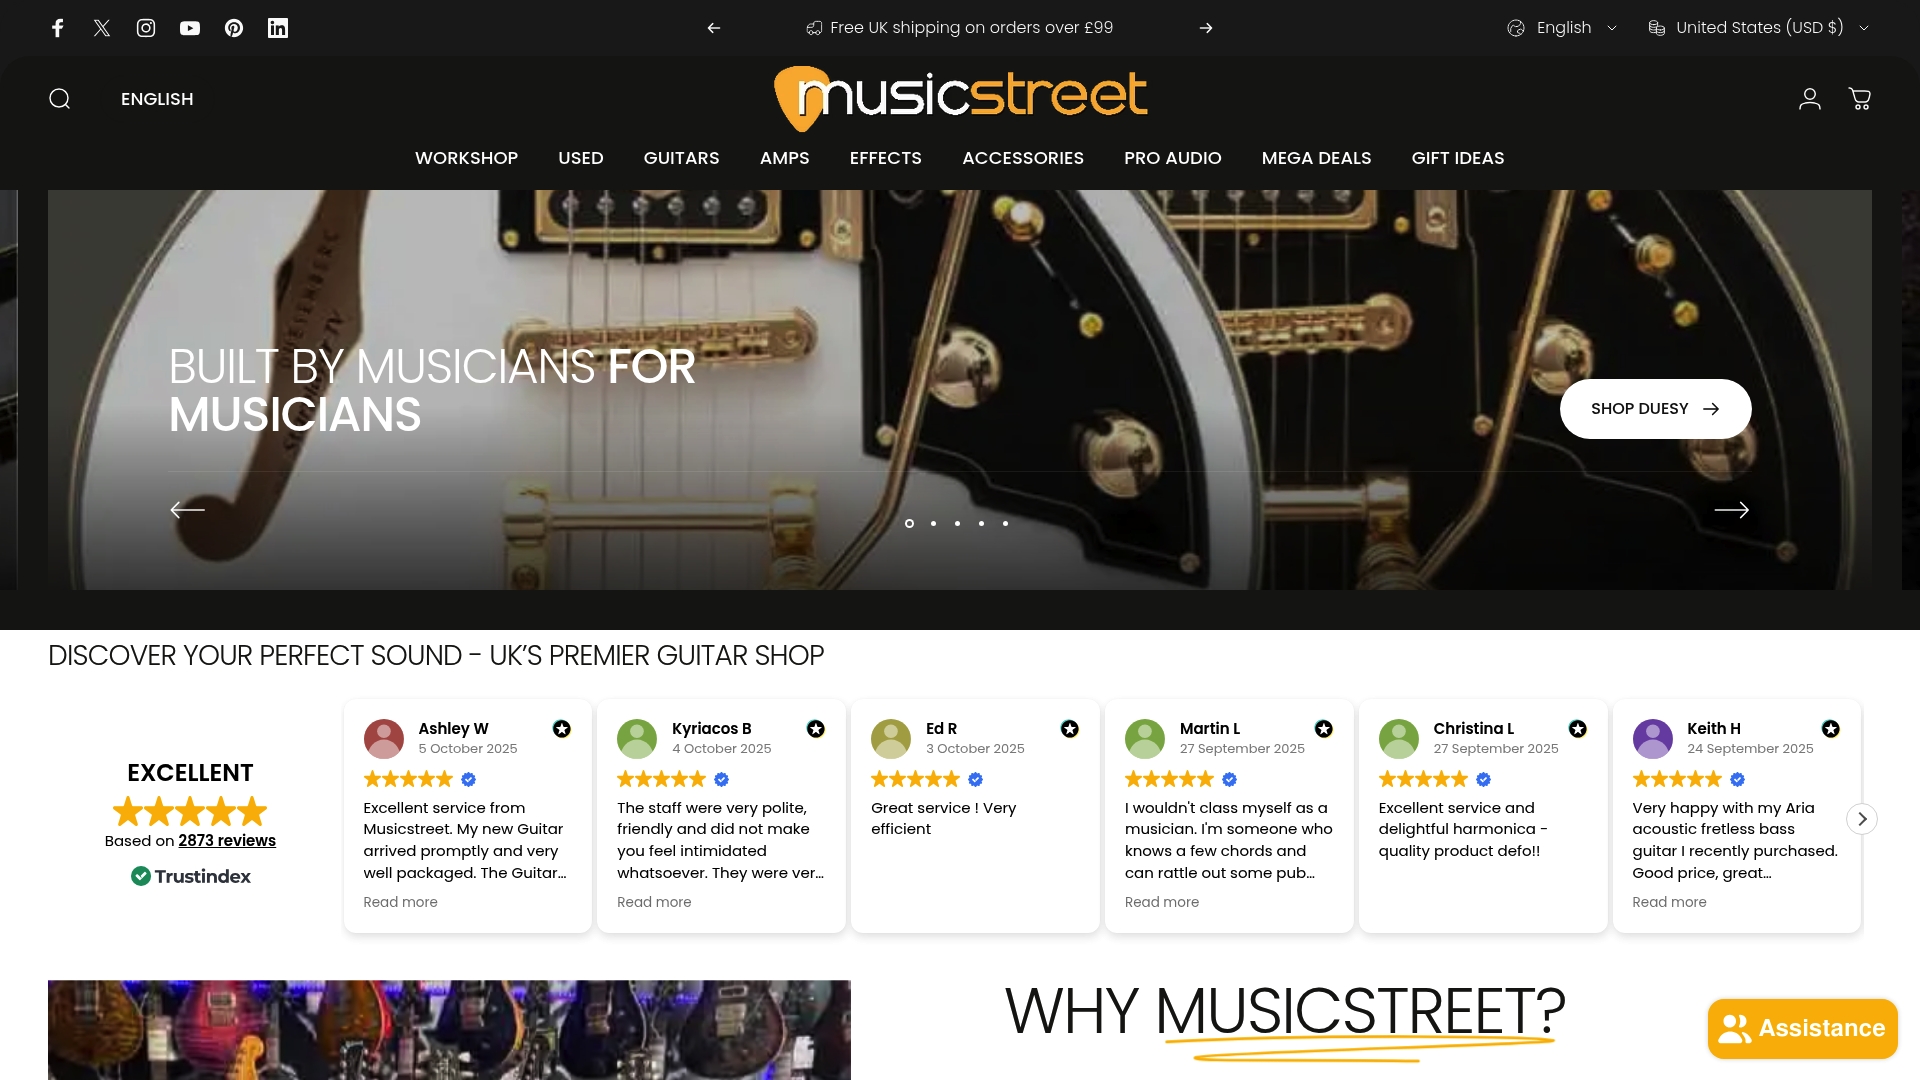Click the Instagram icon
The height and width of the screenshot is (1080, 1920).
pyautogui.click(x=146, y=28)
